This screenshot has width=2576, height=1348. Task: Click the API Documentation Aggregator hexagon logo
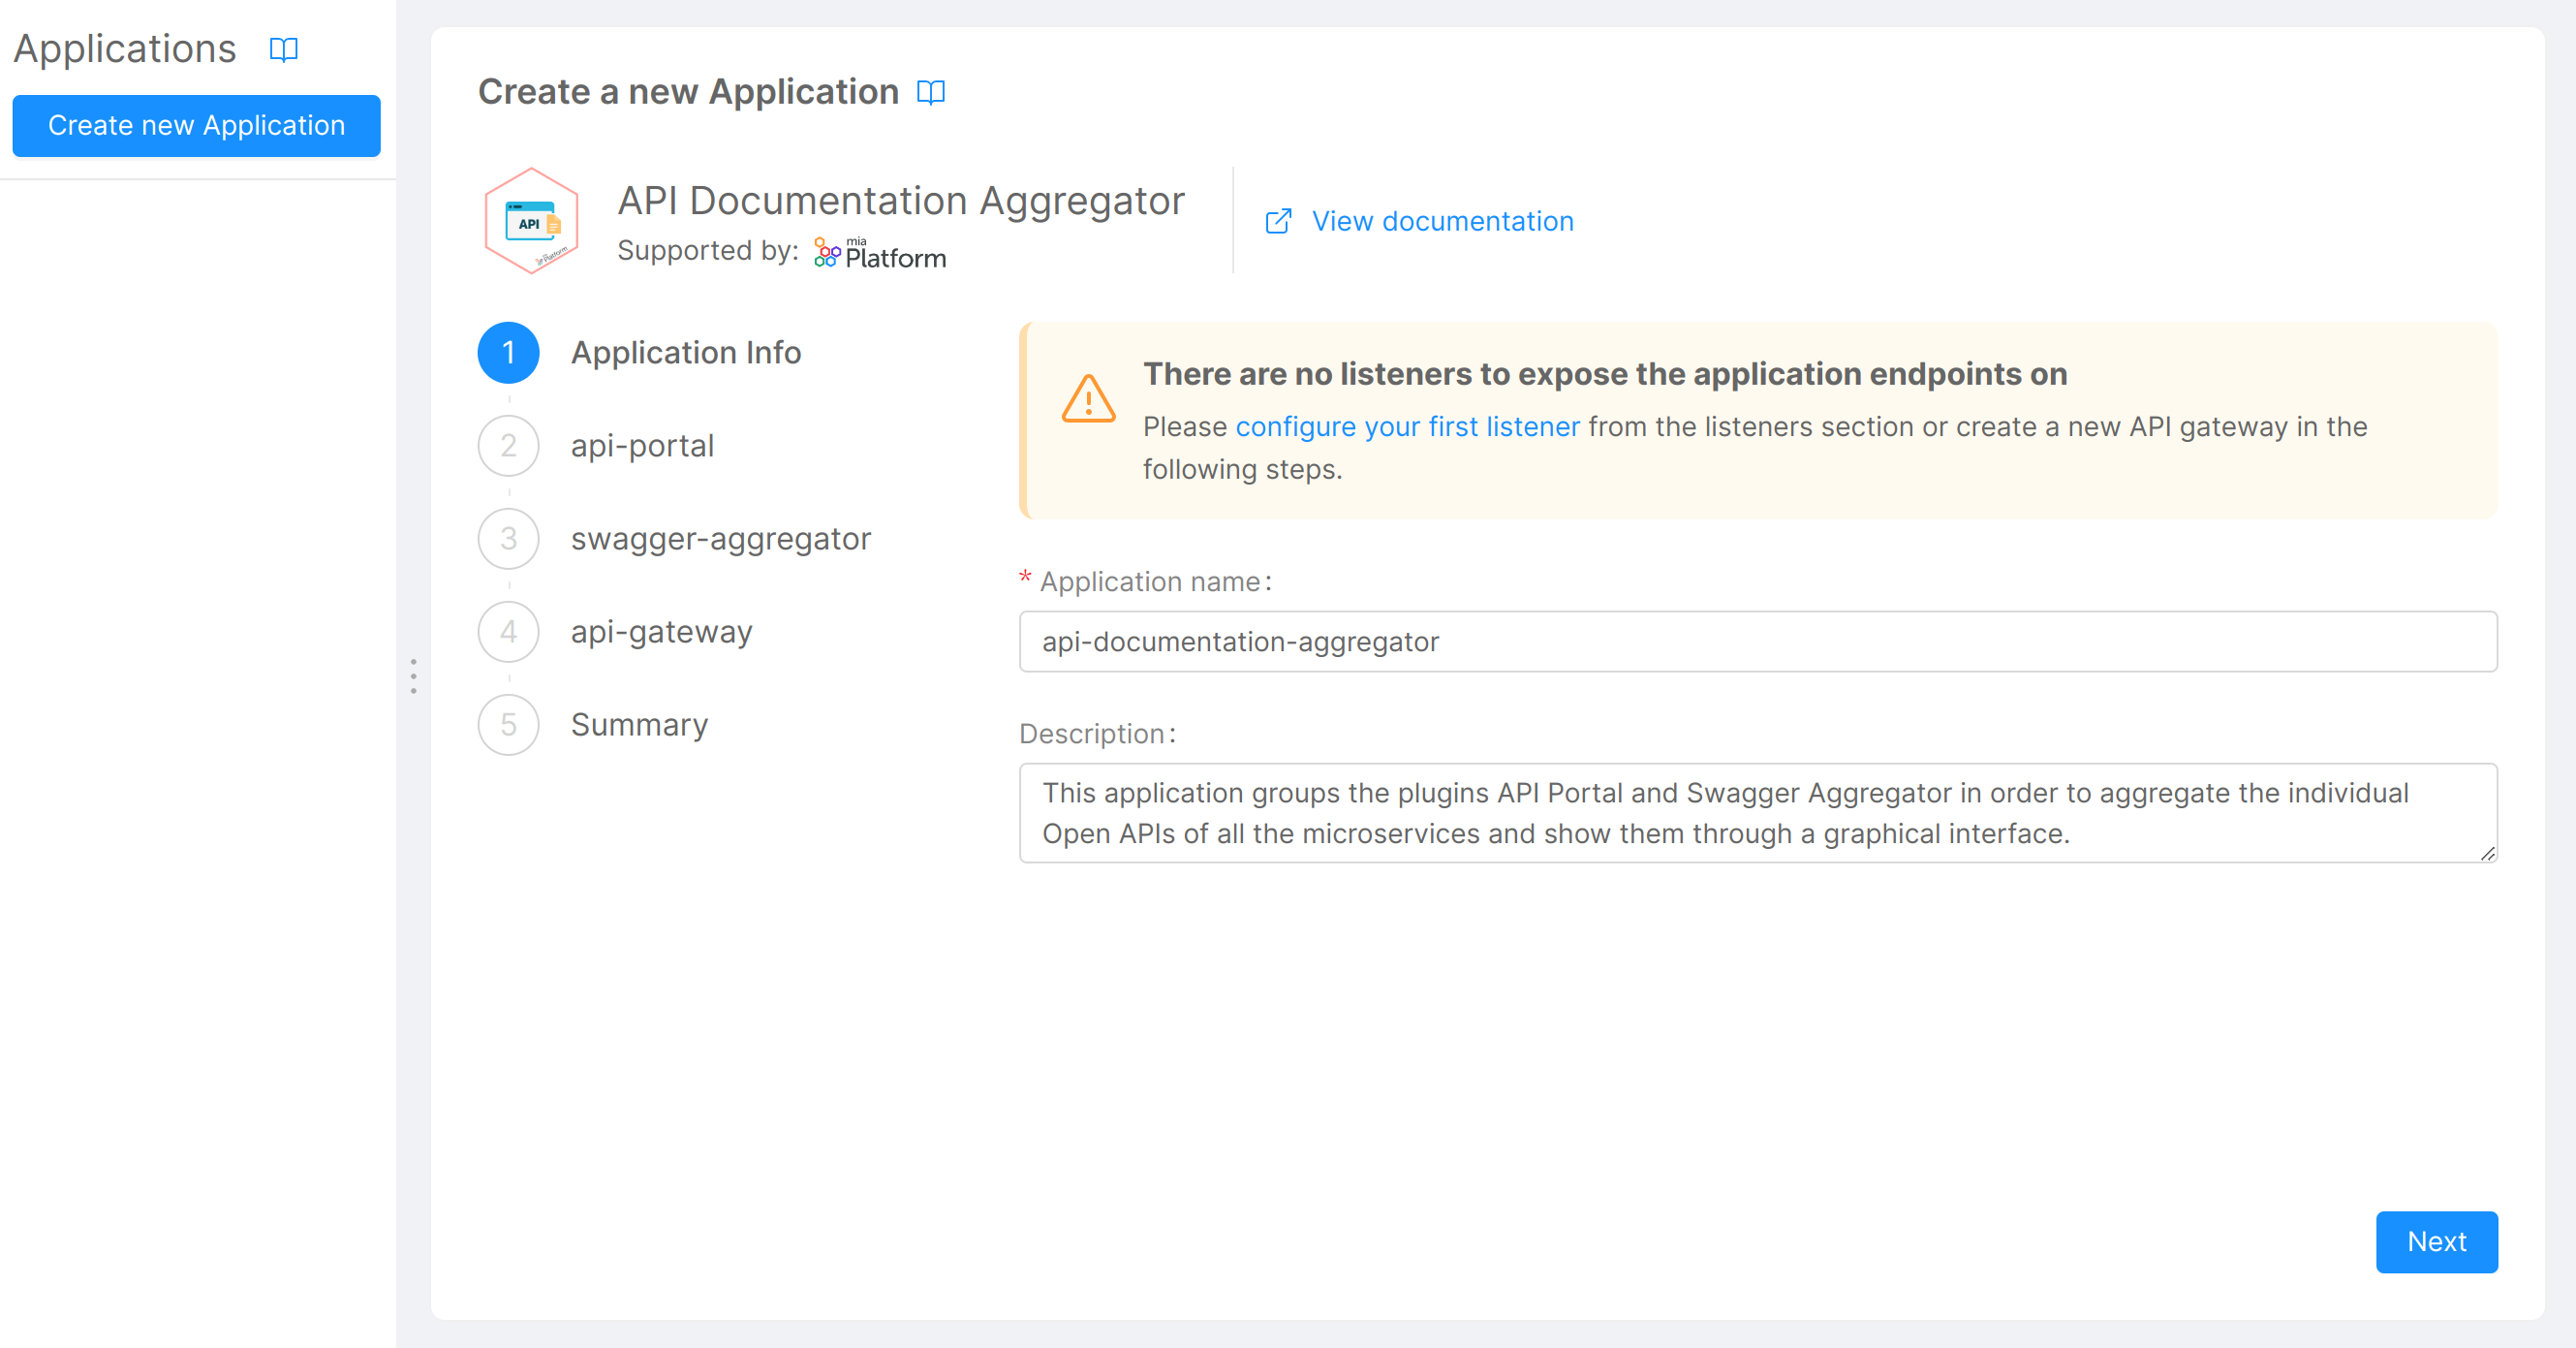pos(531,221)
